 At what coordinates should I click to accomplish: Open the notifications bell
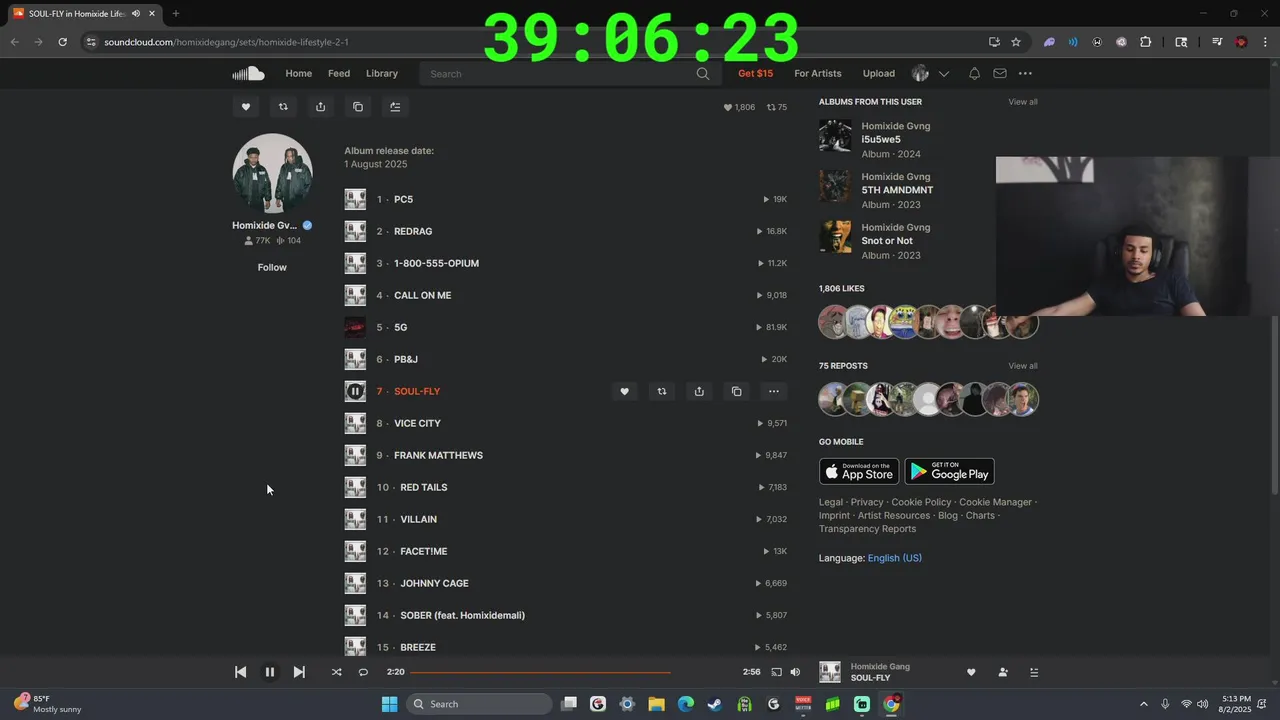tap(974, 73)
